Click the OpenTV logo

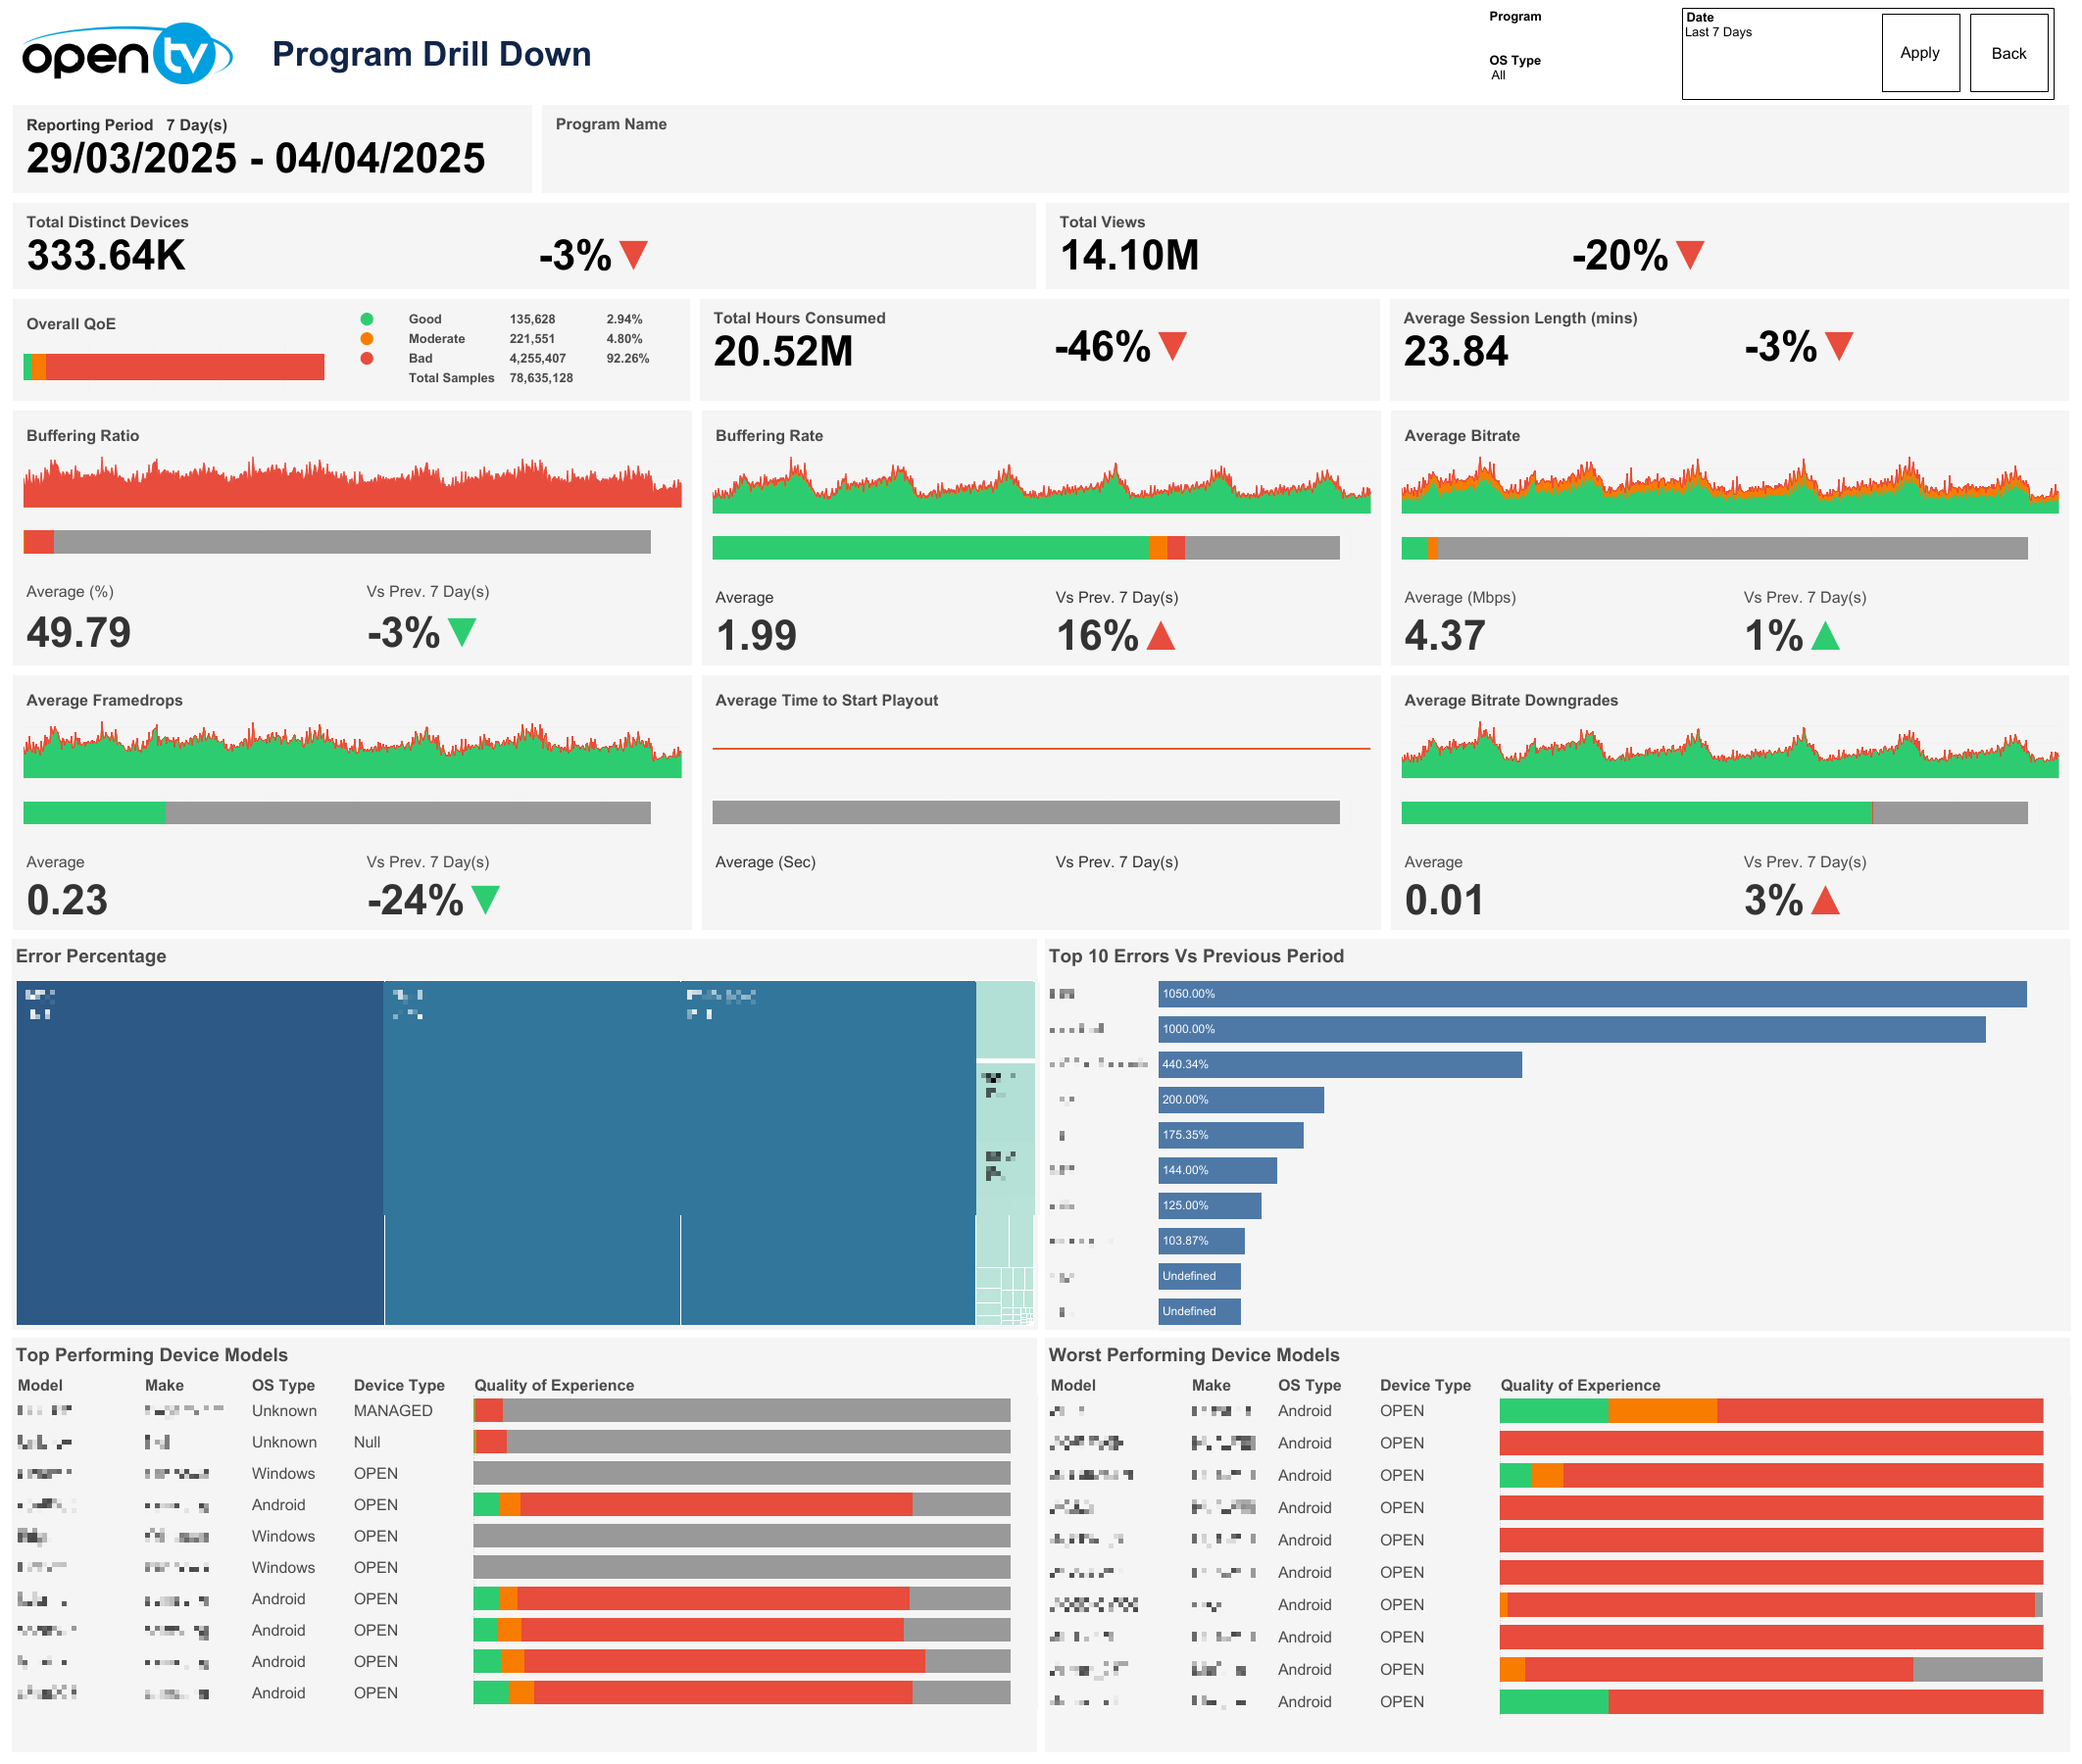(126, 54)
